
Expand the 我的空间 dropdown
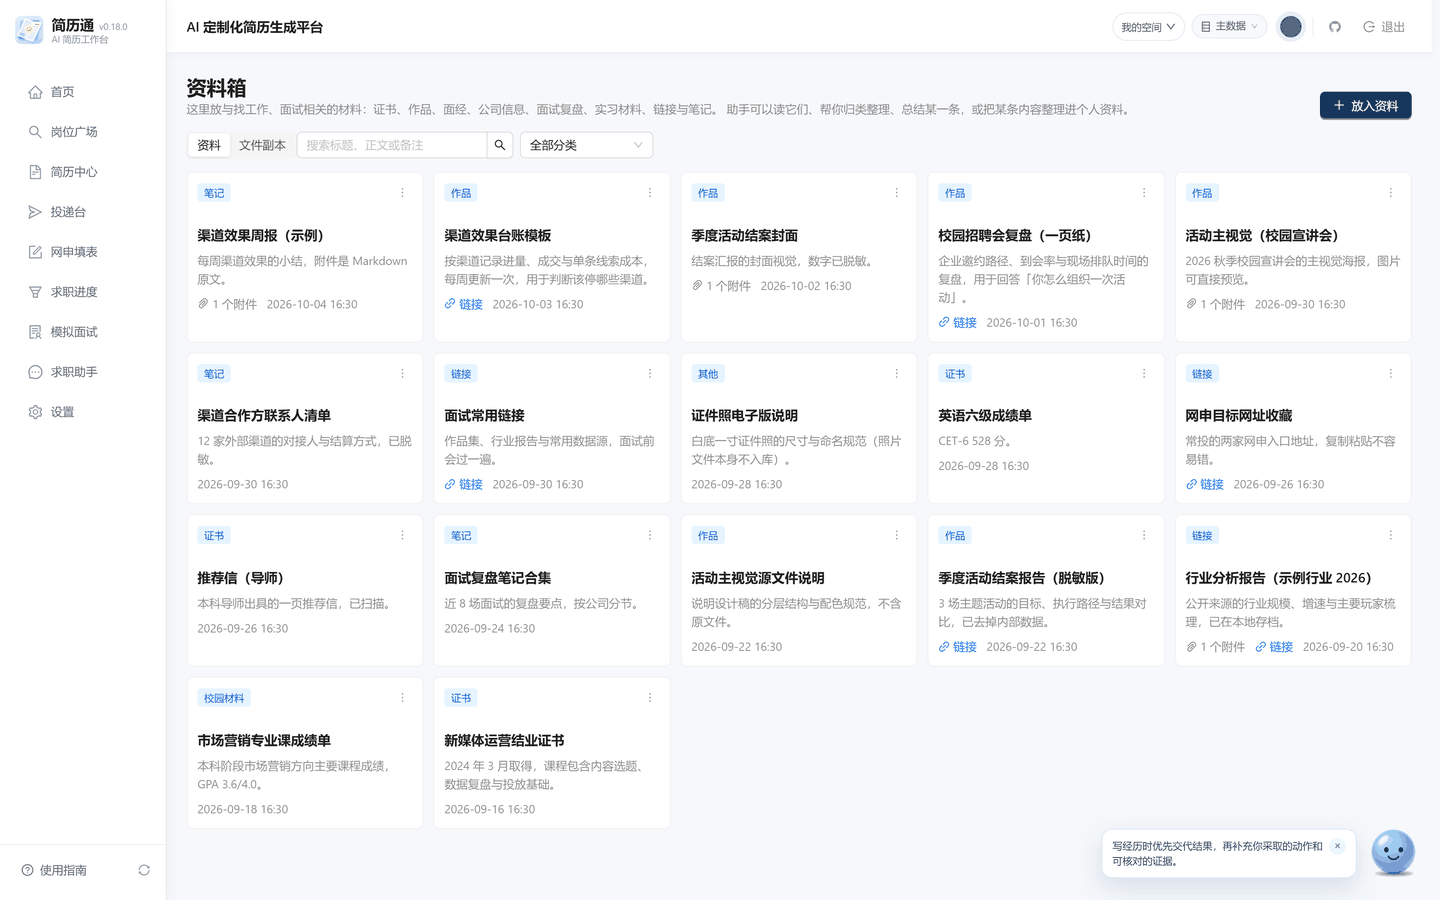pos(1148,27)
